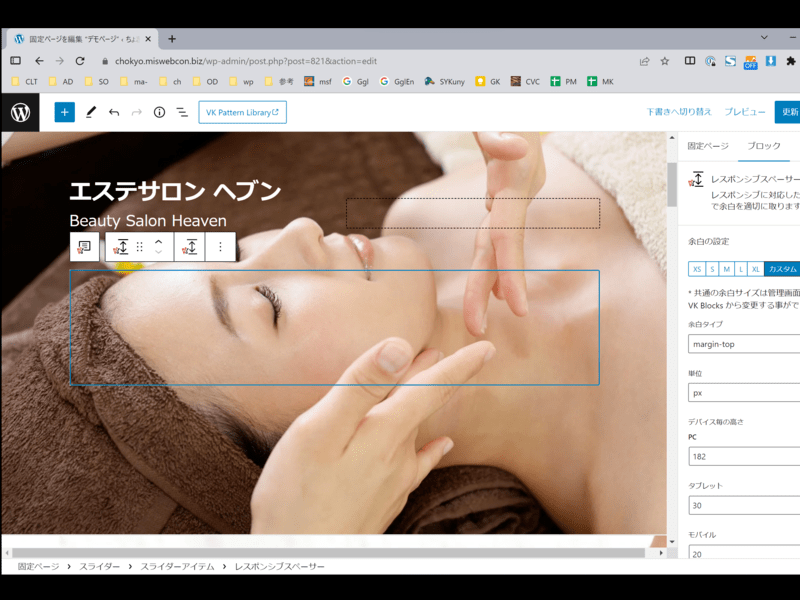Open the document details info icon
The height and width of the screenshot is (600, 800).
coord(159,112)
